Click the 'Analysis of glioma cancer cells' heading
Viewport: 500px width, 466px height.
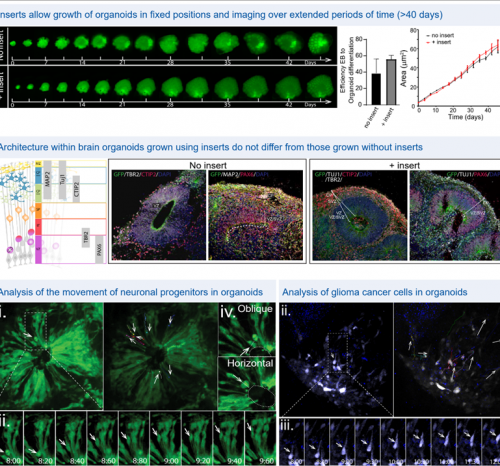375,292
